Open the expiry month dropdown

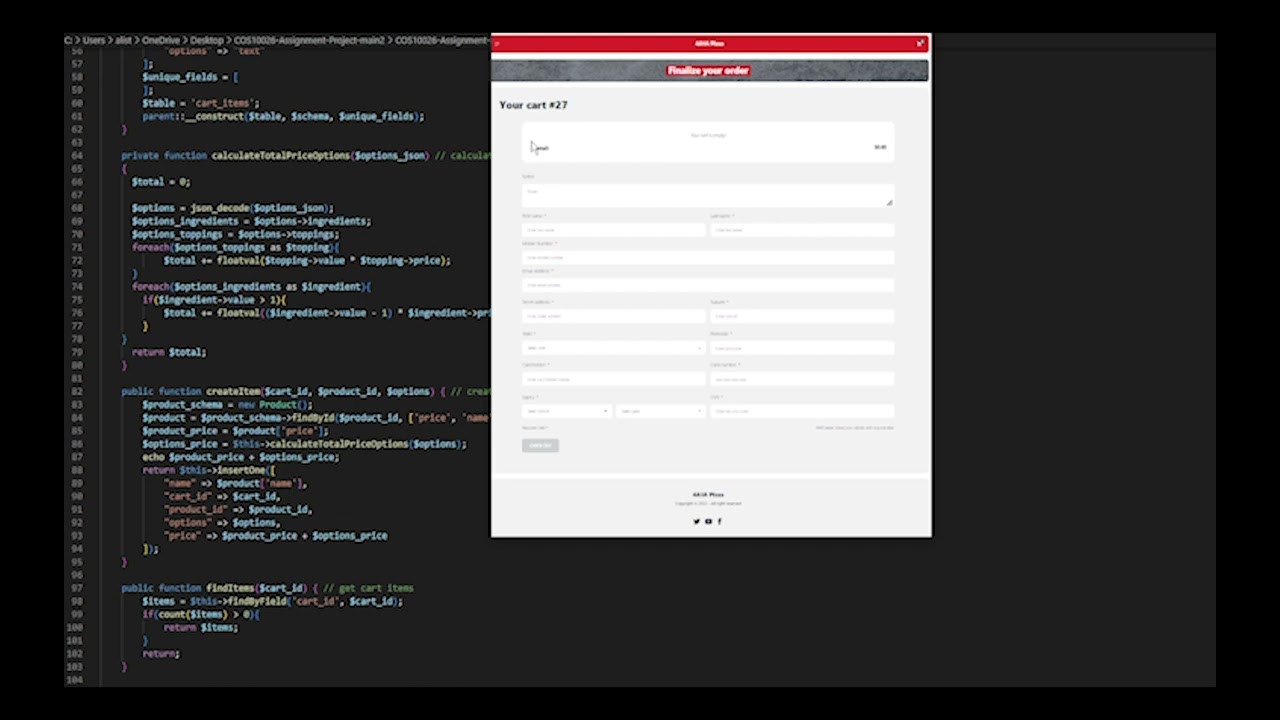pyautogui.click(x=566, y=411)
